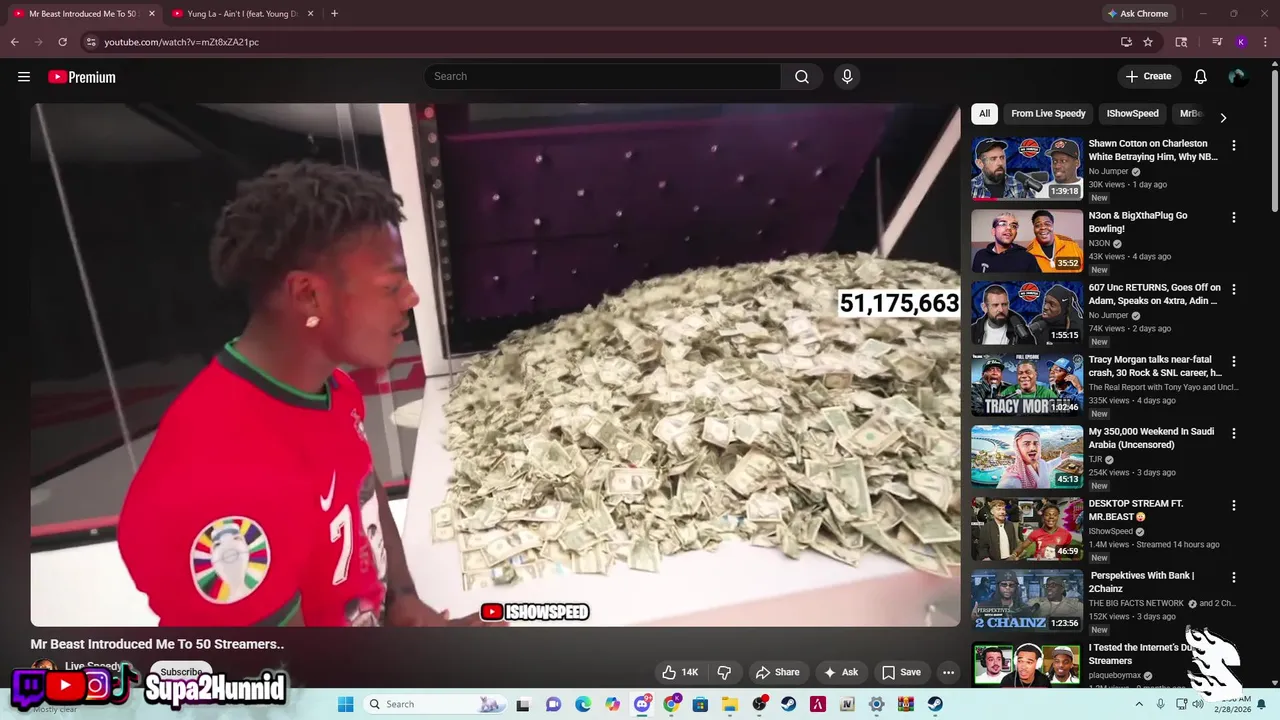Open Microsoft Store from the taskbar
This screenshot has height=720, width=1280.
(x=700, y=704)
